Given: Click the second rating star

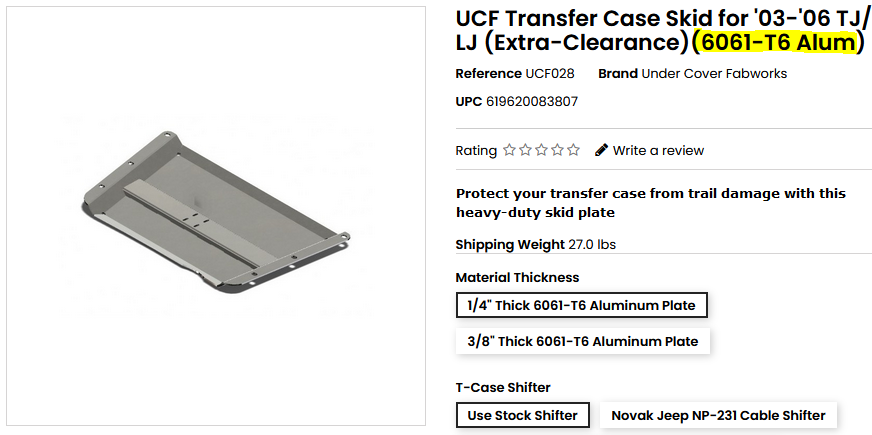Looking at the screenshot, I should pyautogui.click(x=525, y=151).
